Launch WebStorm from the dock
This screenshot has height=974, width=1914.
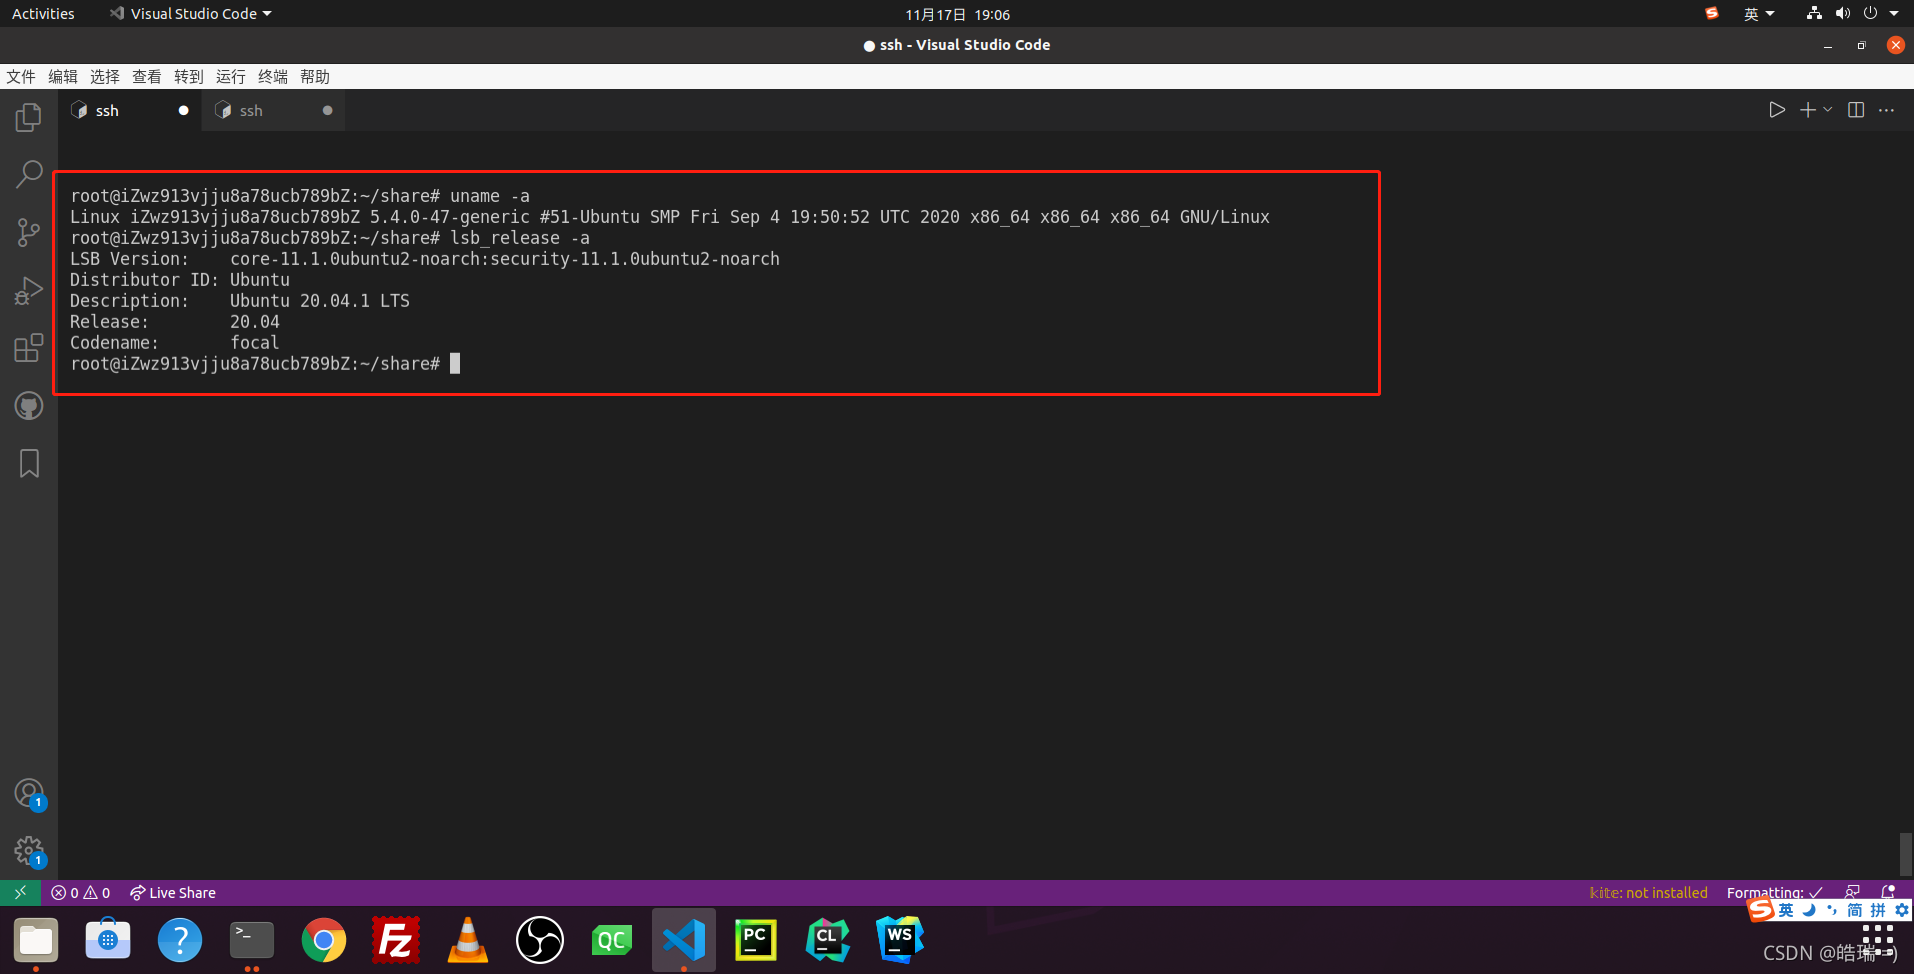click(900, 940)
